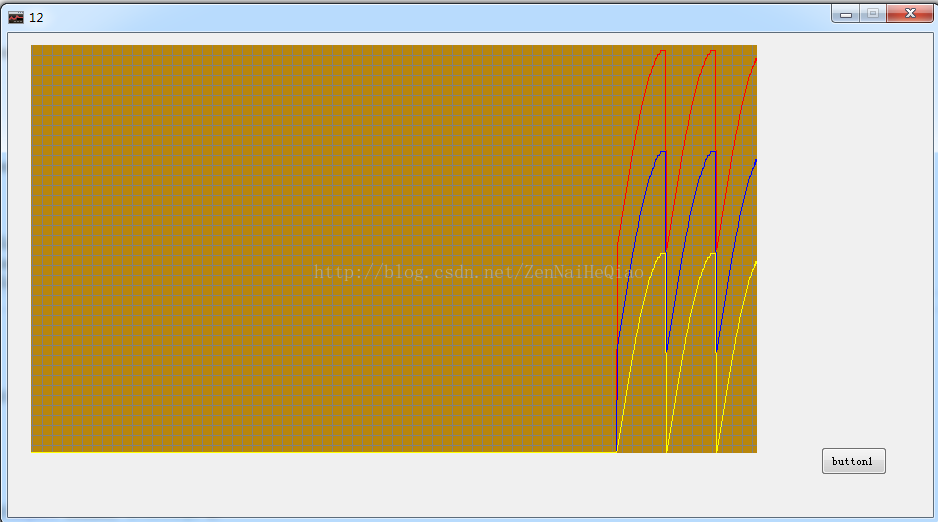Maximize the 12 window
The height and width of the screenshot is (522, 938).
pyautogui.click(x=873, y=13)
